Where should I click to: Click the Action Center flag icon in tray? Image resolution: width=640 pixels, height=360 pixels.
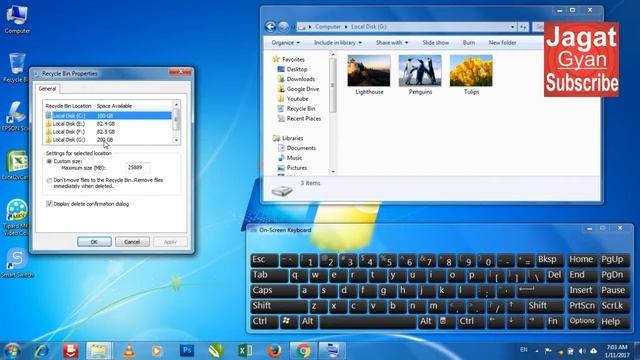coord(548,351)
